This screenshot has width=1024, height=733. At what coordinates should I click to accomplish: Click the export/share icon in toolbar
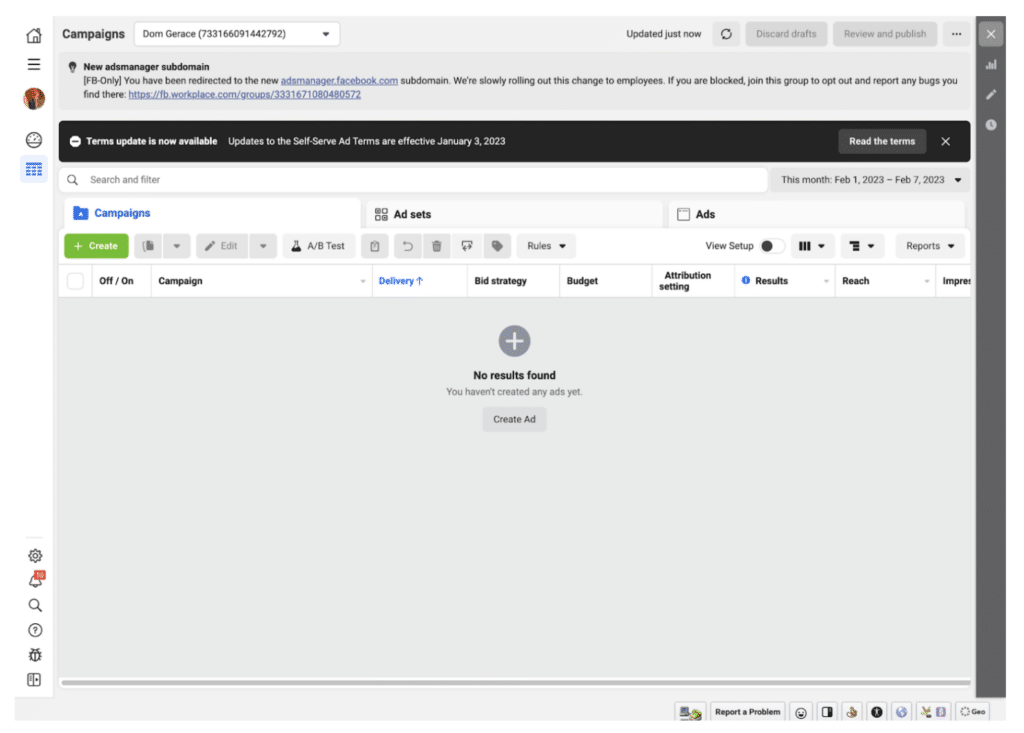[467, 246]
